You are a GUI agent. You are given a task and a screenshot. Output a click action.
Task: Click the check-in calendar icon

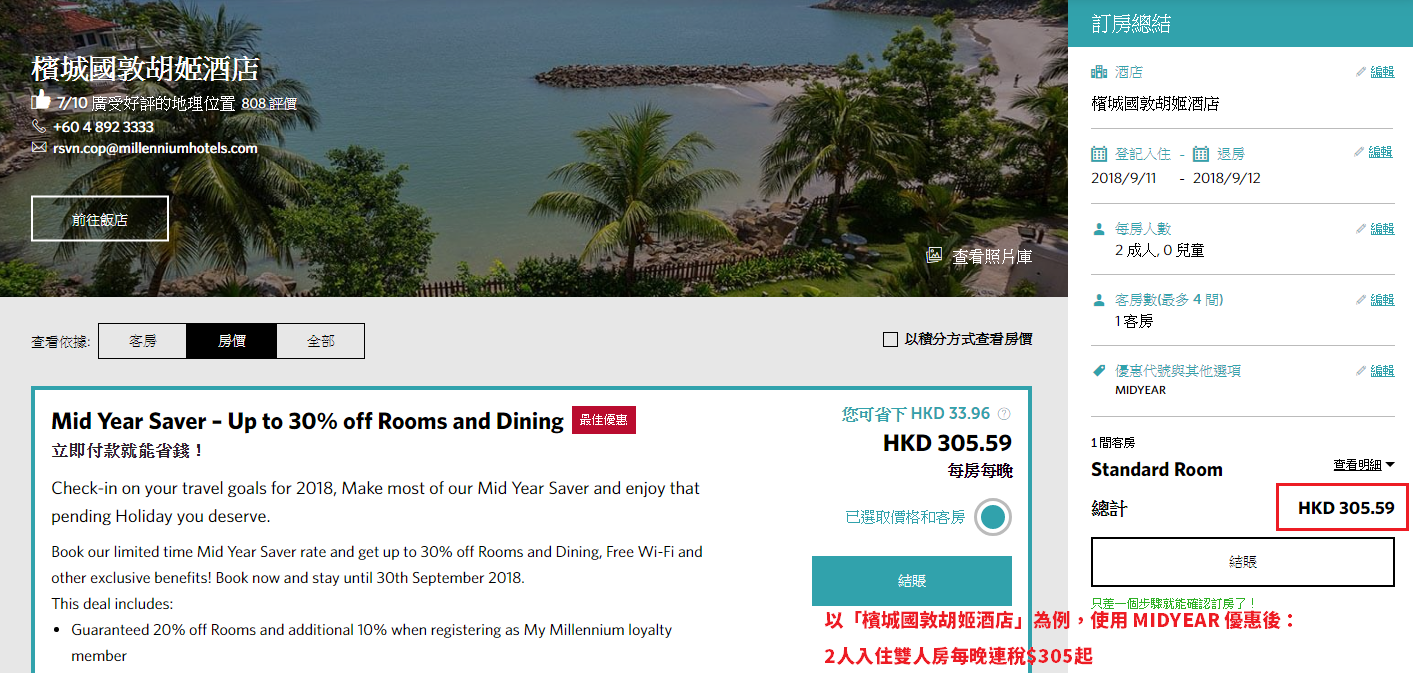pos(1099,154)
